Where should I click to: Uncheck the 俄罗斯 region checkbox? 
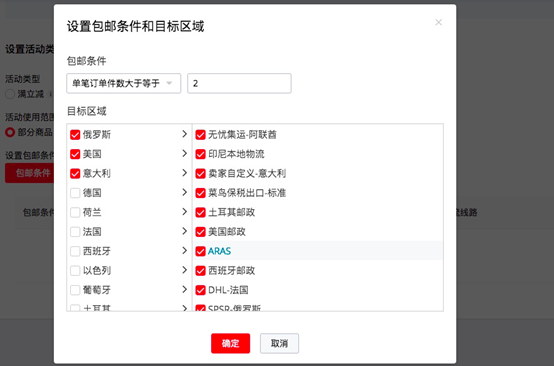click(75, 135)
